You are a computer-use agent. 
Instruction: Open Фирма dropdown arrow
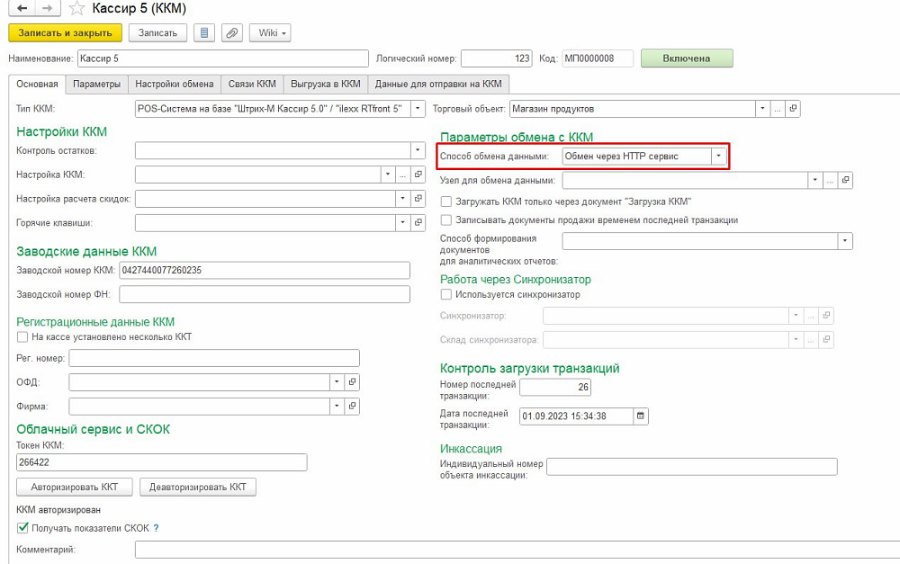click(337, 406)
